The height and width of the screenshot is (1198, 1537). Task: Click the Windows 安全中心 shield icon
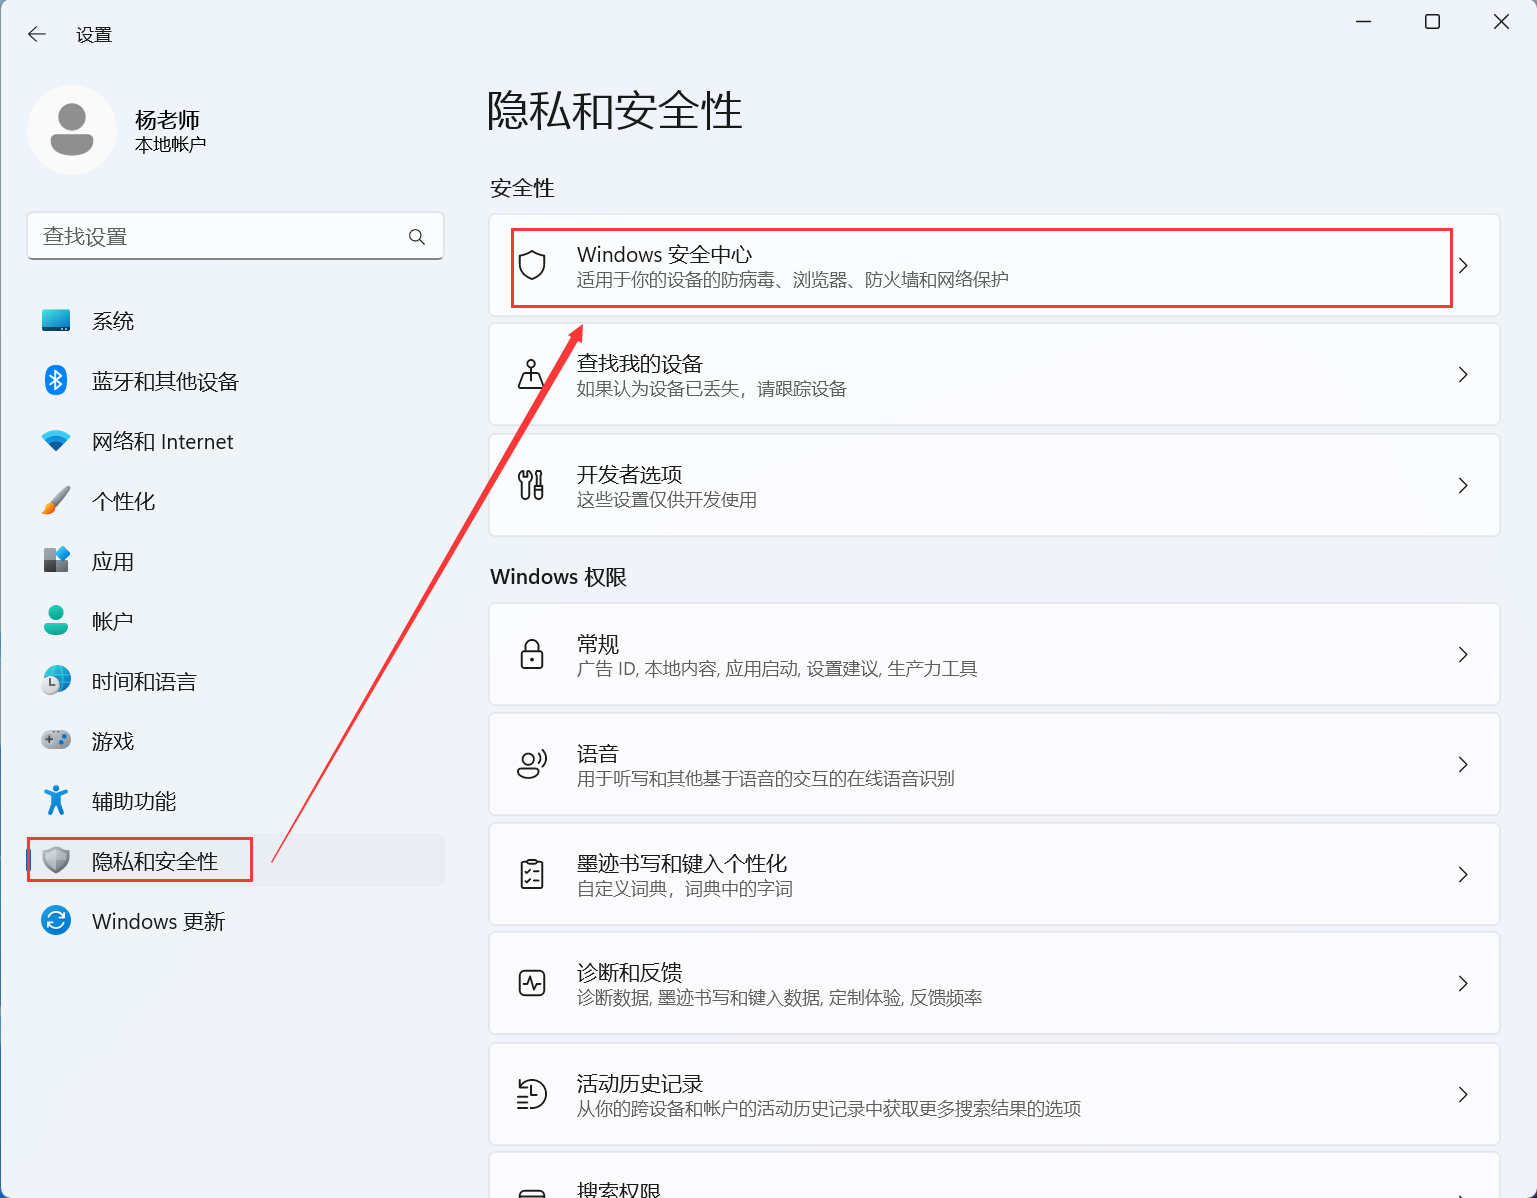532,265
